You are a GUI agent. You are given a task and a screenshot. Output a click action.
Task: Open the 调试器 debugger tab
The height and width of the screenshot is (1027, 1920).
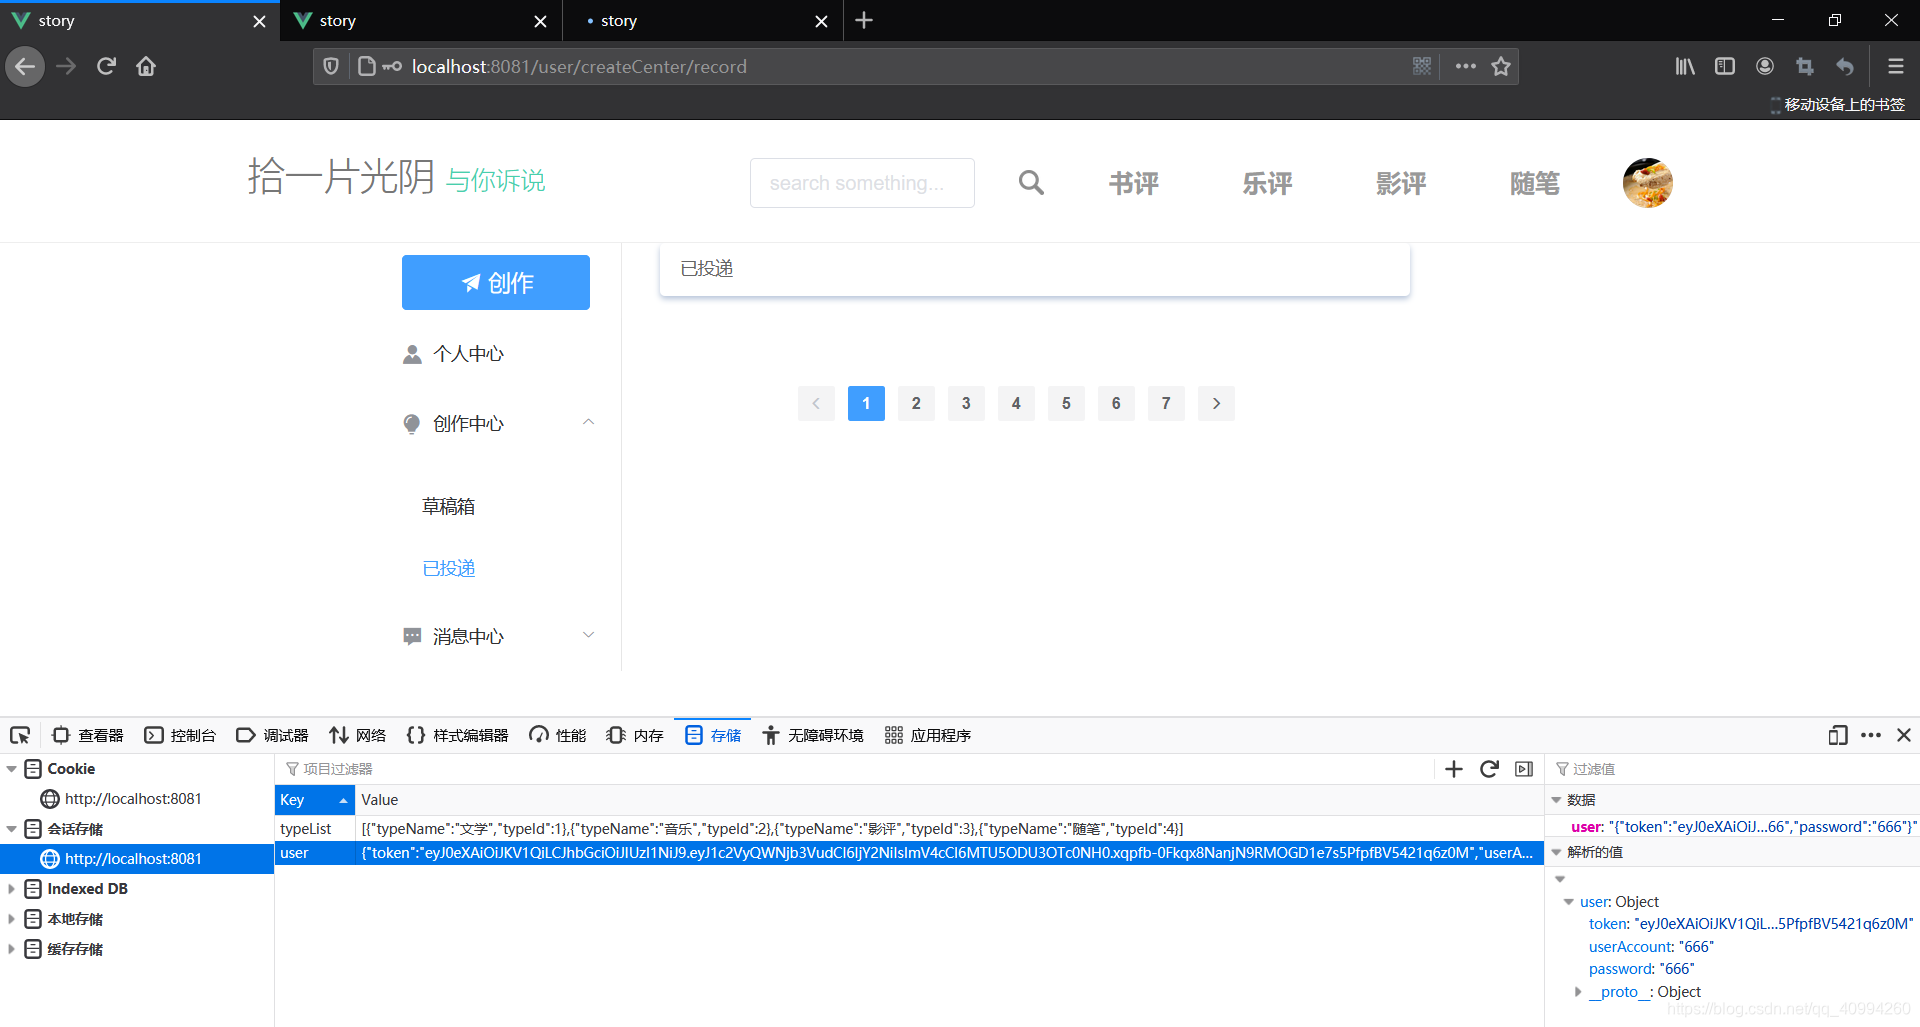tap(272, 735)
